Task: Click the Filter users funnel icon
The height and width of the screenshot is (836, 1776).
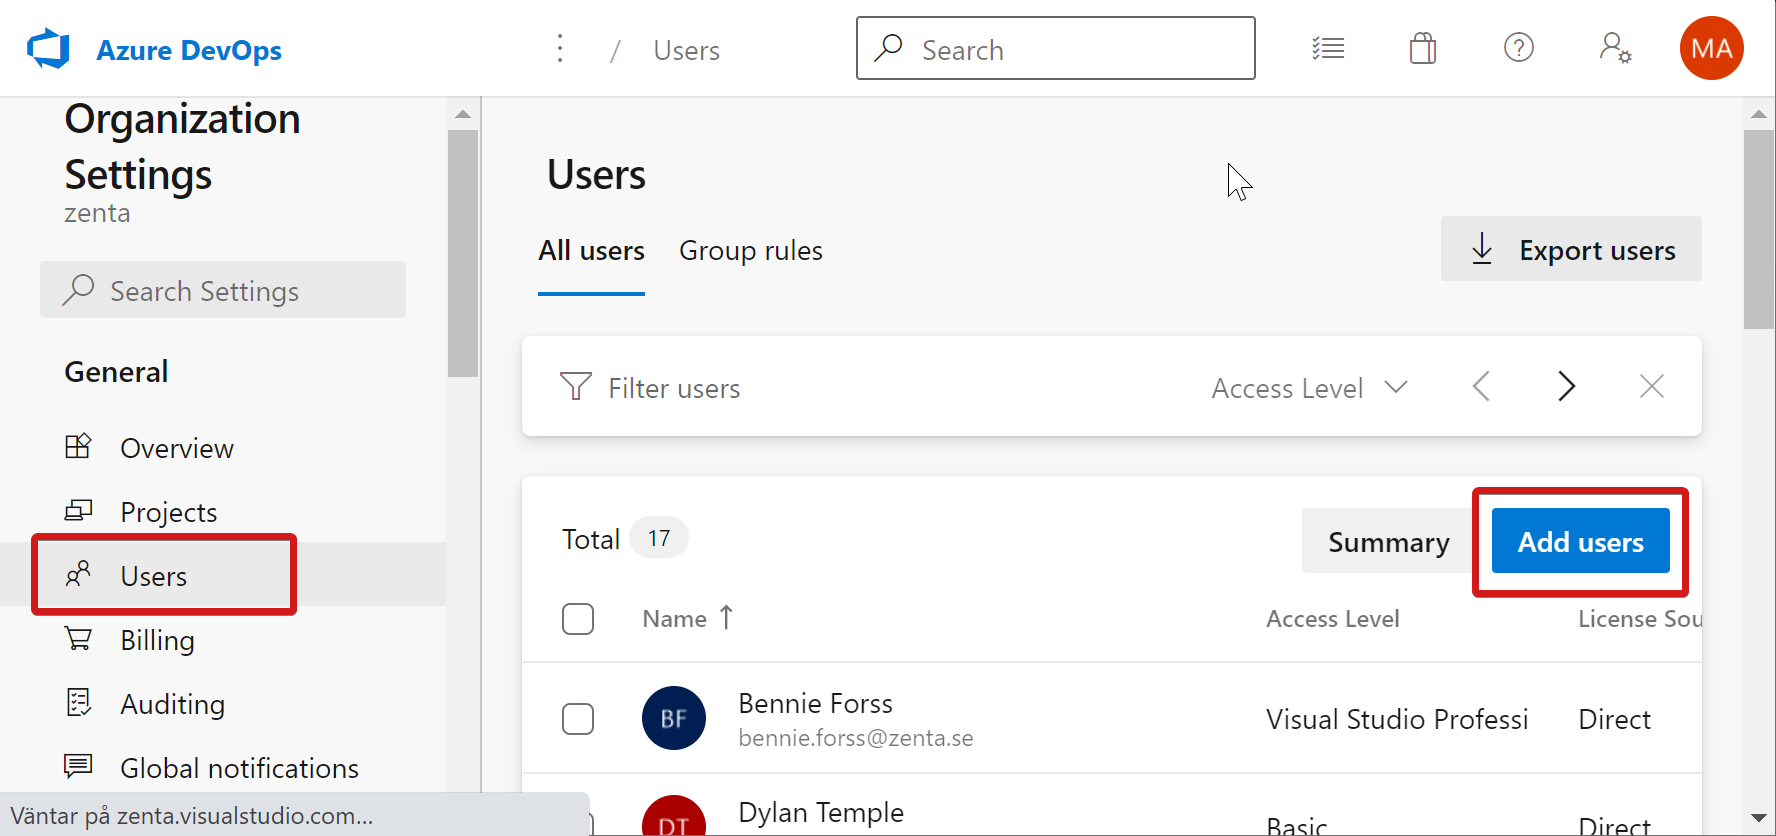Action: pos(576,386)
